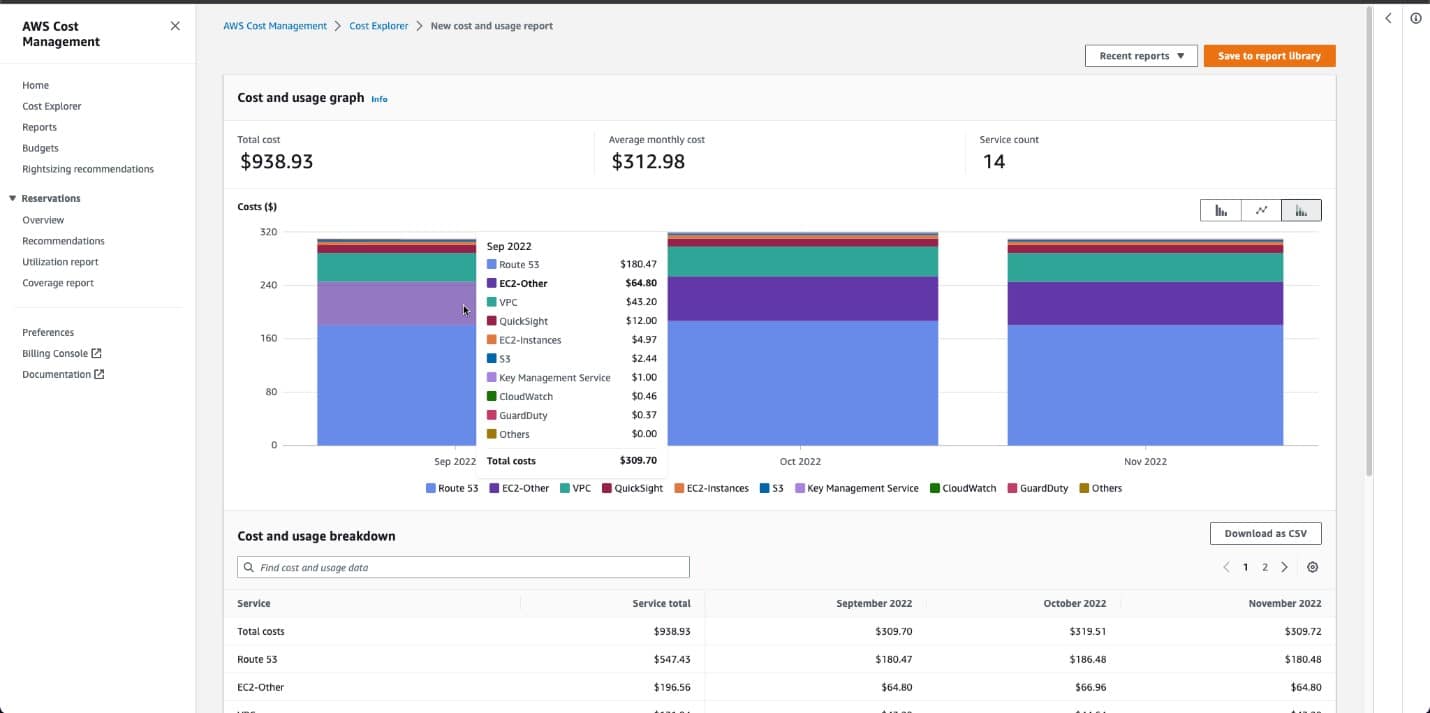Click the info icon in the top-right corner
Screen dimensions: 1430x713
pos(1416,17)
